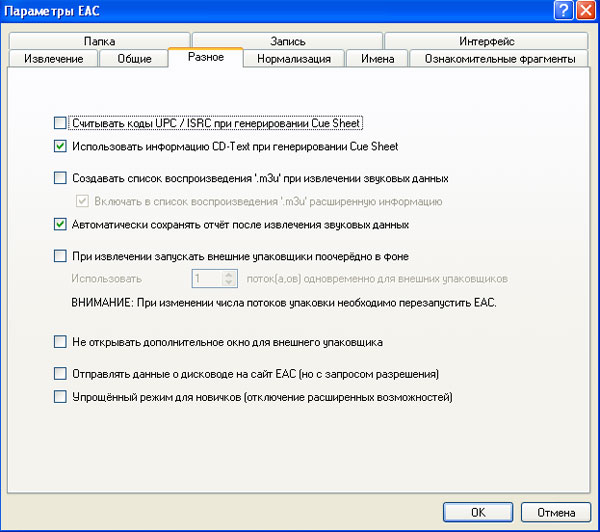Enable sending drive data to EAC site
Viewport: 600px width, 532px height.
60,373
